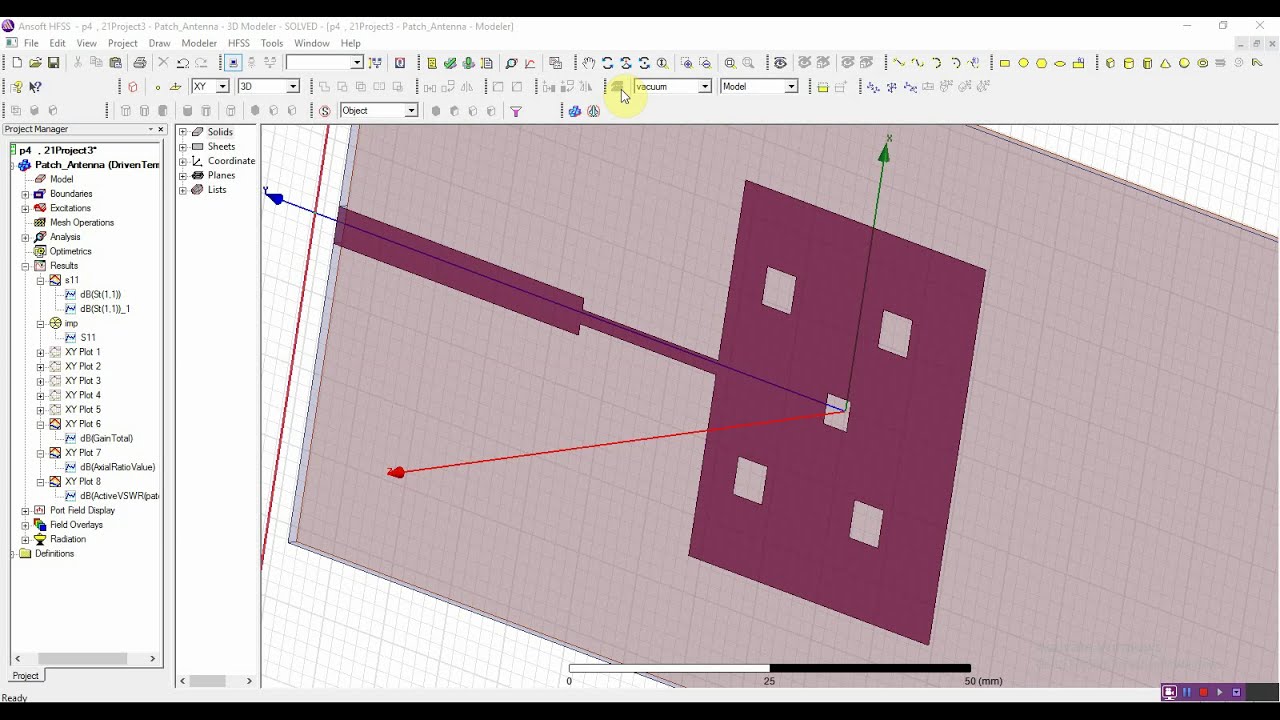The width and height of the screenshot is (1280, 720).
Task: Select the Excitations tree item
Action: coord(71,208)
